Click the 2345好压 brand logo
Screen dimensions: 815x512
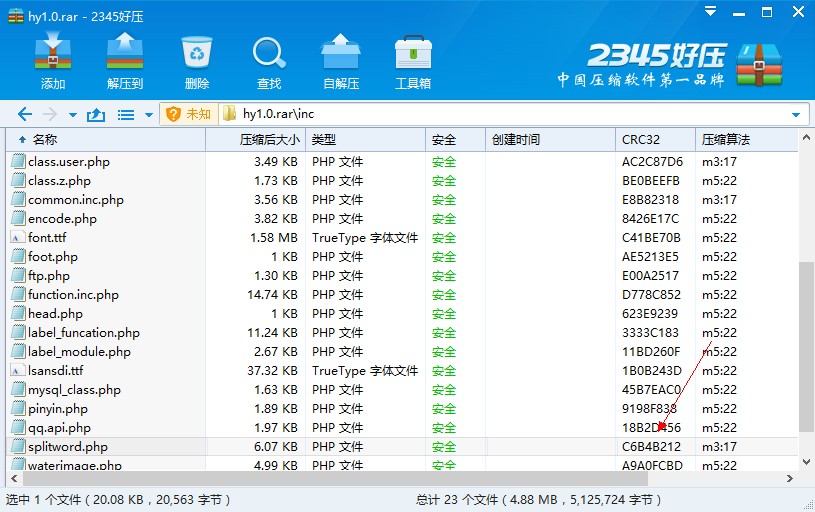tap(669, 64)
